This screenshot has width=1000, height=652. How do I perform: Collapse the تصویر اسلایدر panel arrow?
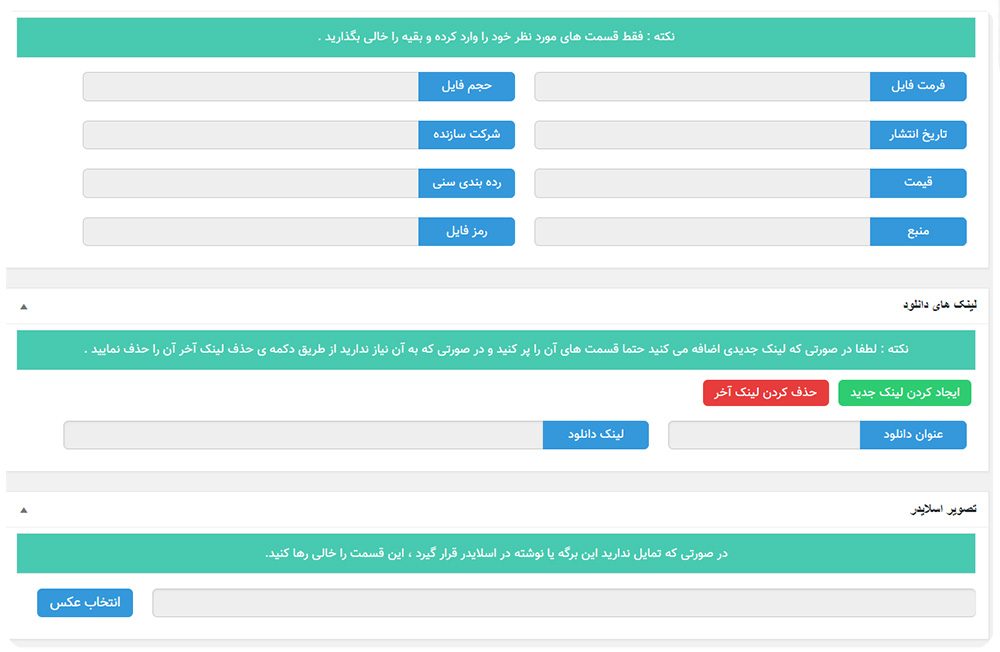(x=24, y=510)
